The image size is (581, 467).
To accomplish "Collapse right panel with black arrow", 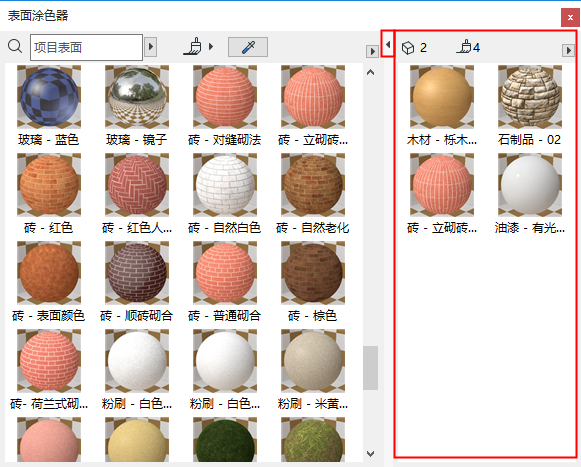I will (x=388, y=44).
